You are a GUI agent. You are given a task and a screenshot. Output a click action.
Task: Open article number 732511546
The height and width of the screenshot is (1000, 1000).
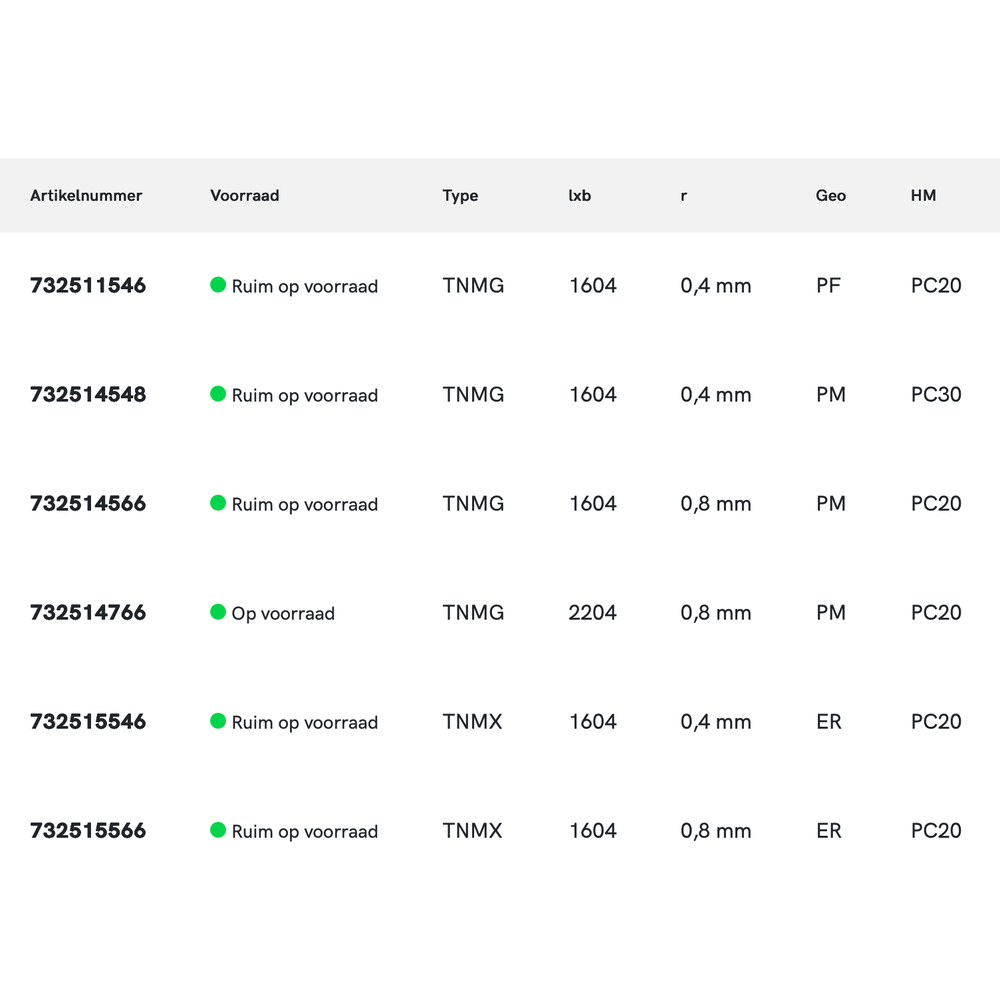tap(88, 286)
